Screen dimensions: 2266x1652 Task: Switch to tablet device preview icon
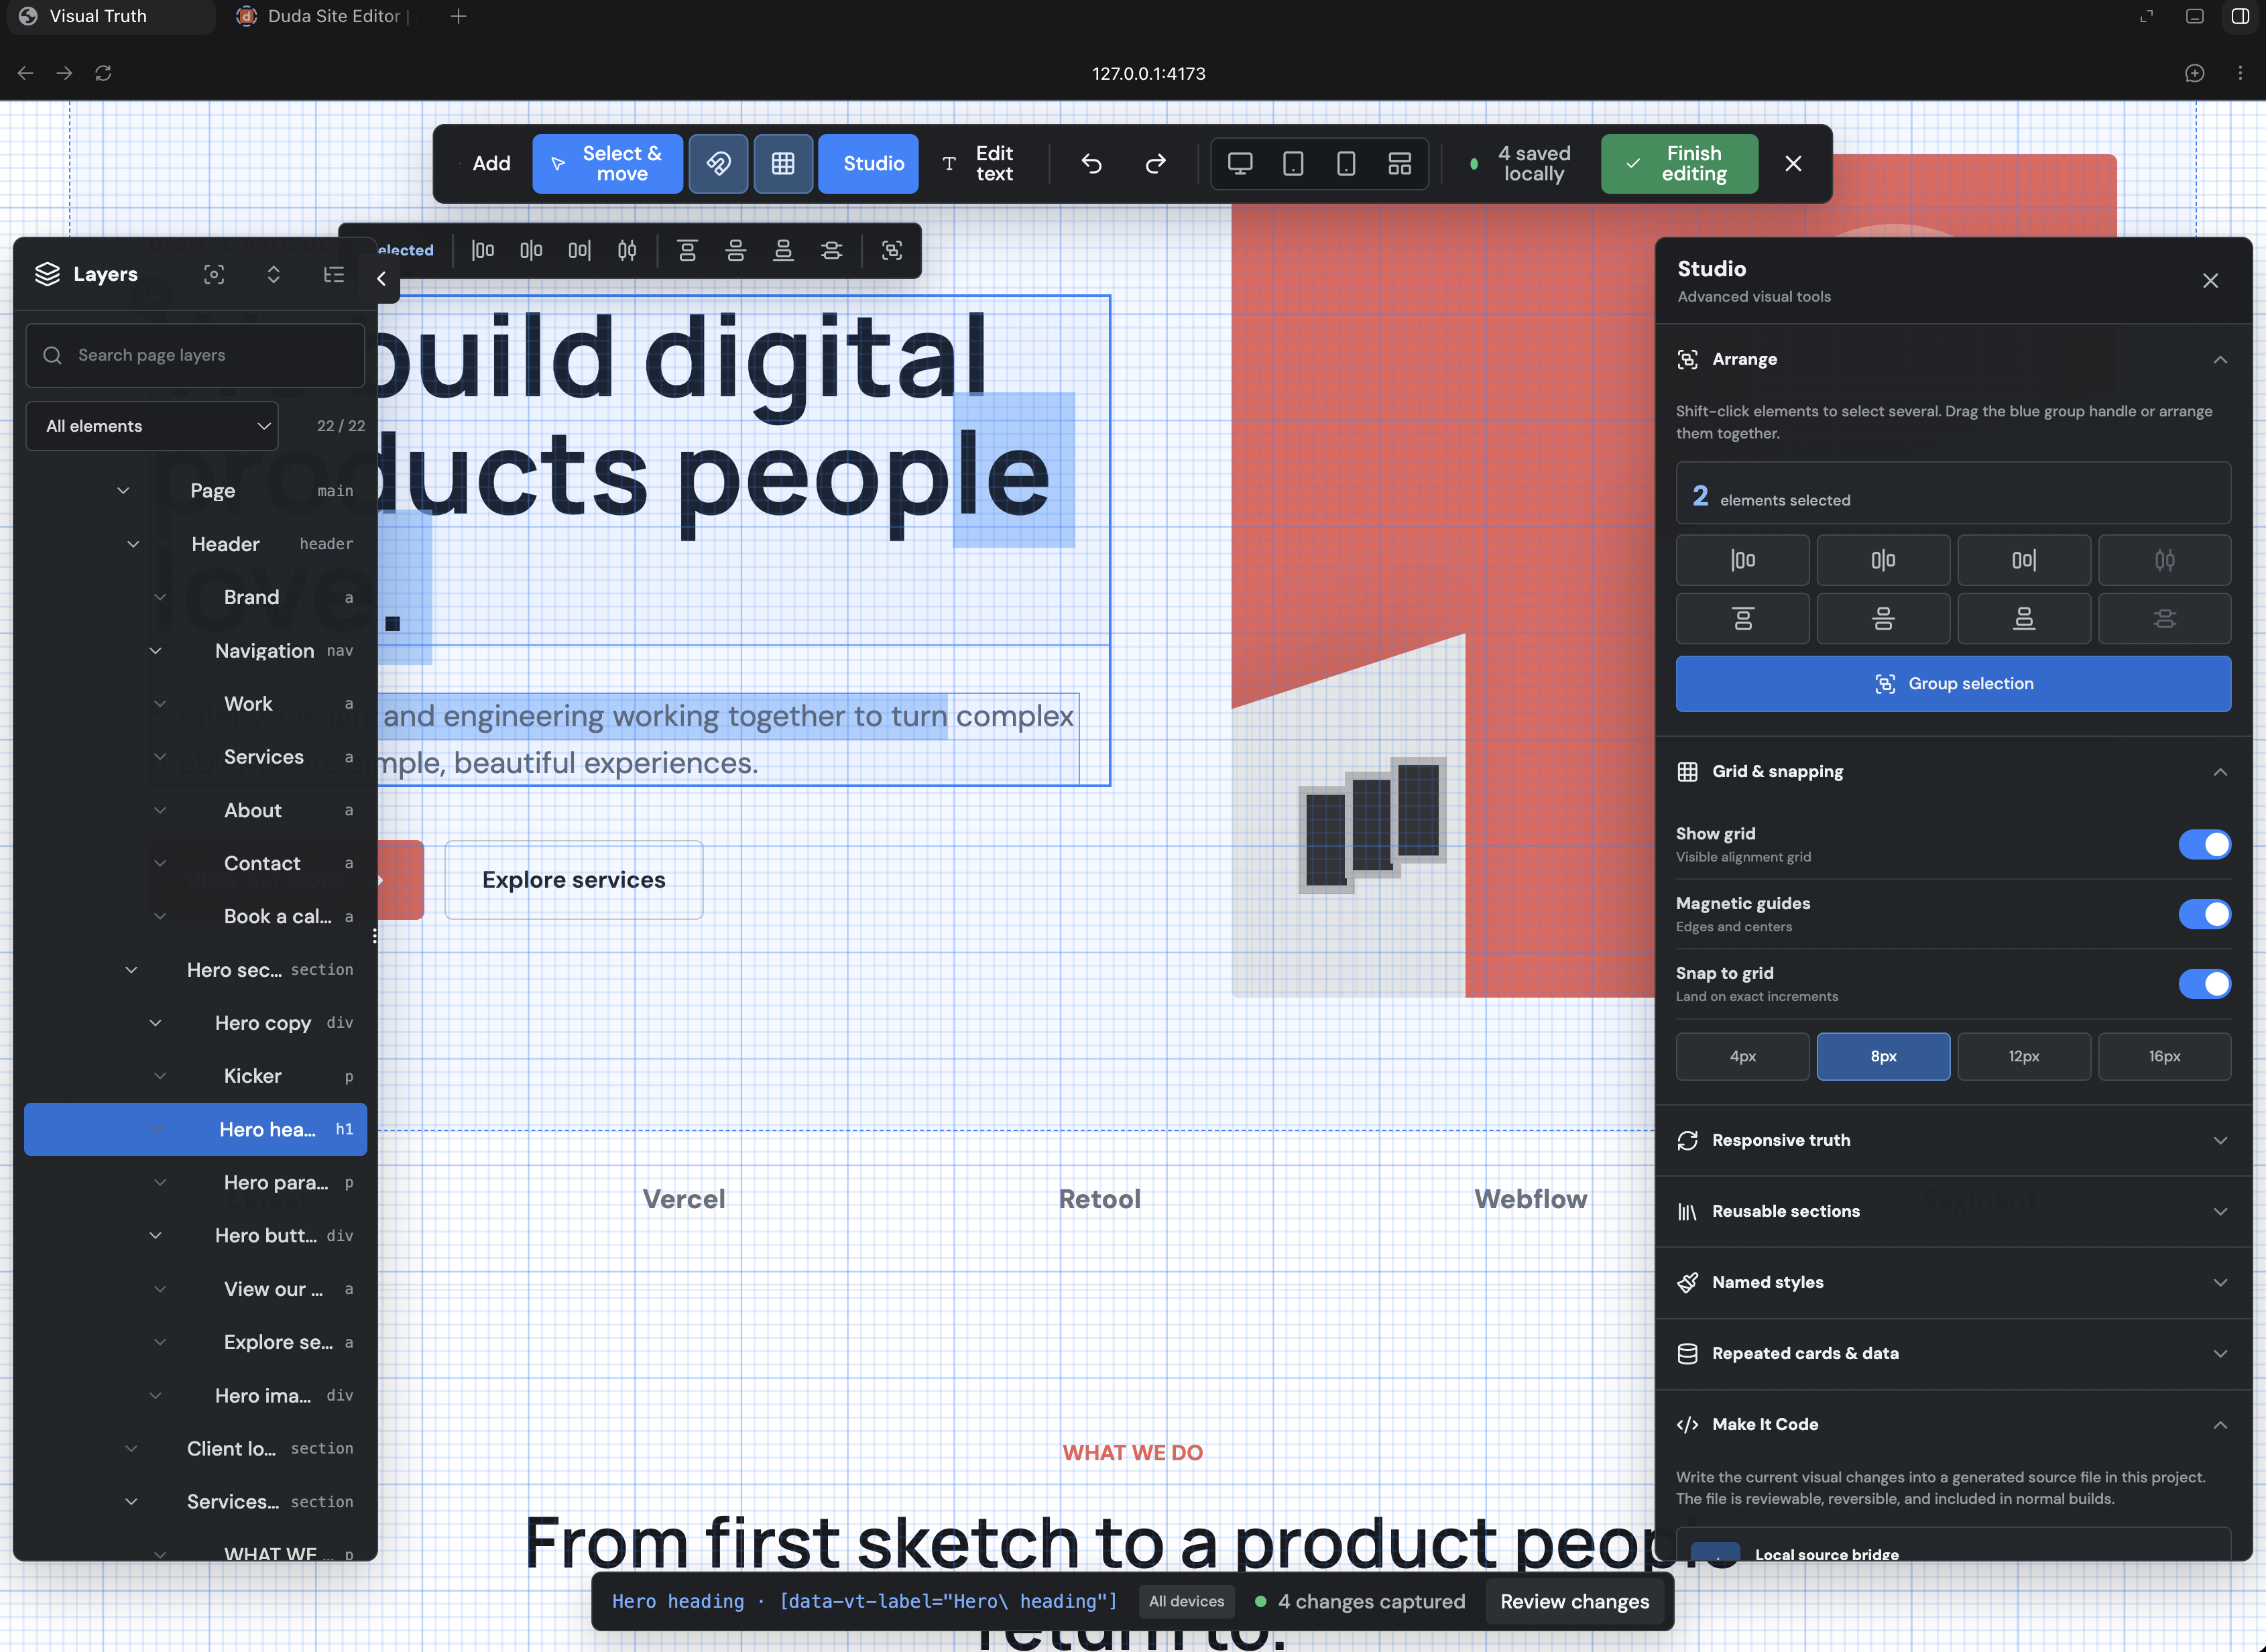point(1293,163)
